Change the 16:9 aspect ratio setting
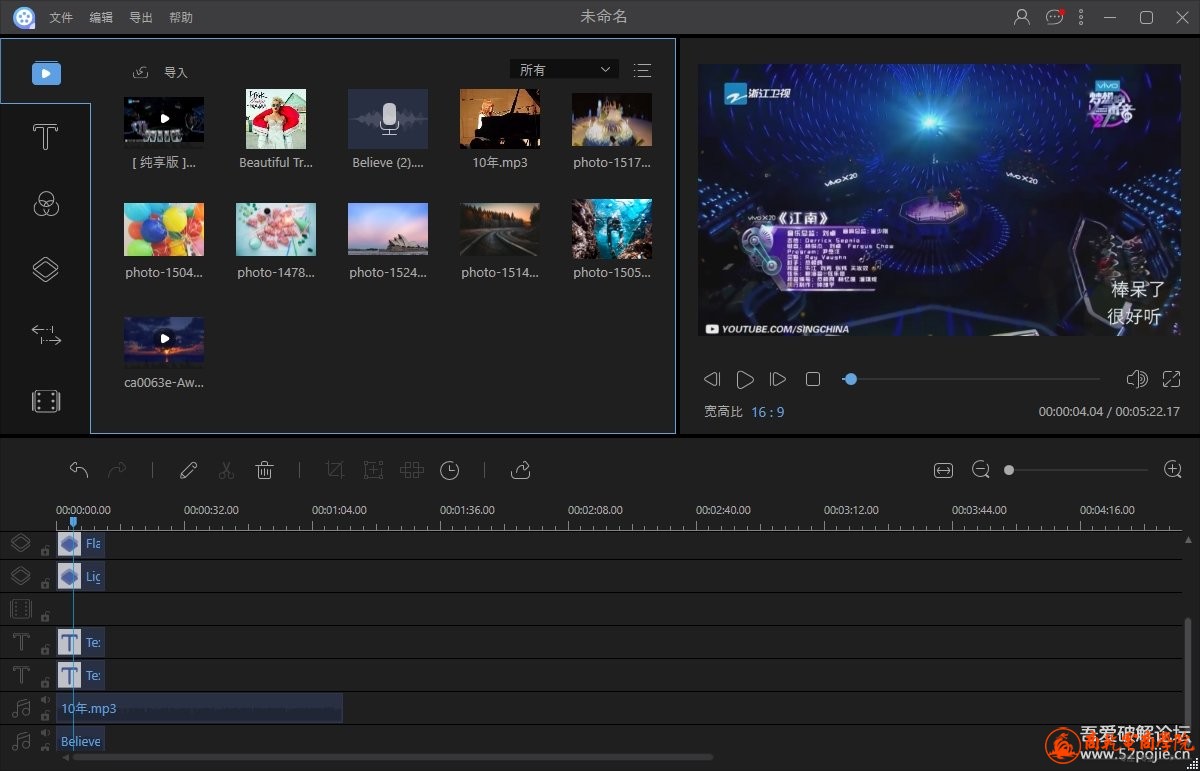Image resolution: width=1200 pixels, height=771 pixels. tap(767, 412)
